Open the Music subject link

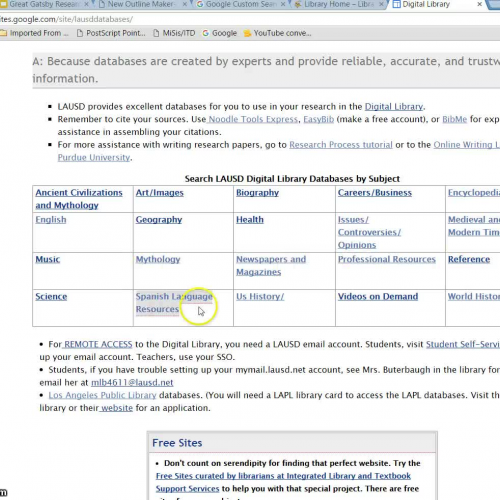pos(48,259)
